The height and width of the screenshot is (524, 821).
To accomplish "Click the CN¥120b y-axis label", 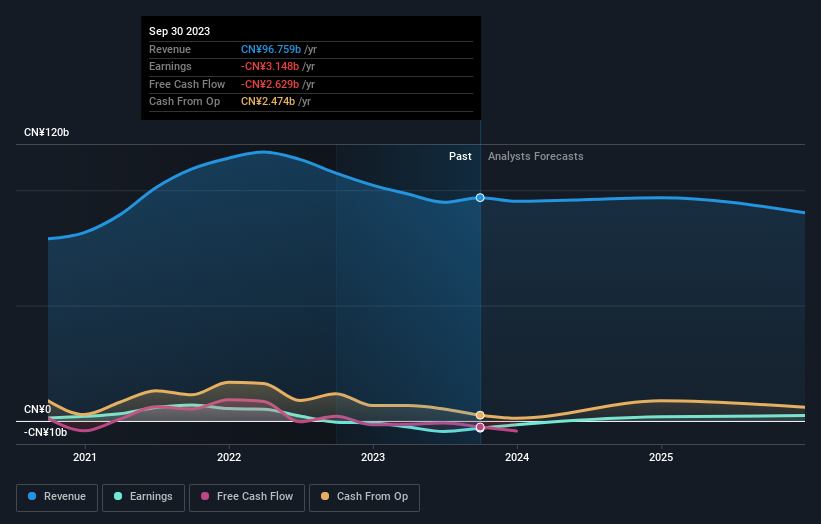I will 47,132.
